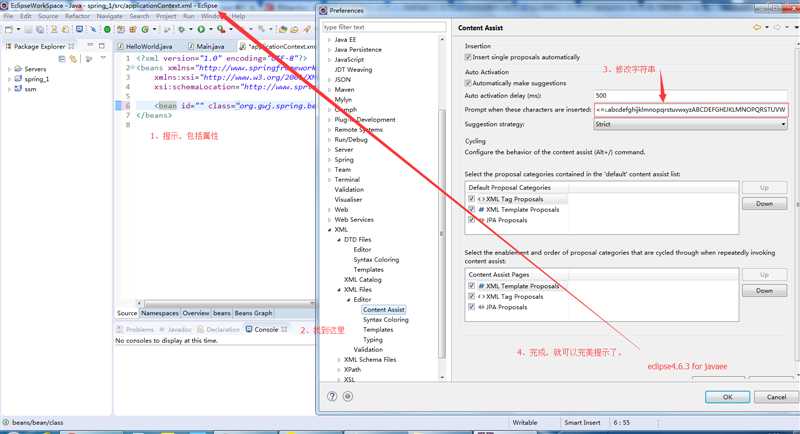Click the preferences tree vertical scrollbar
Viewport: 800px width, 434px height.
[442, 235]
